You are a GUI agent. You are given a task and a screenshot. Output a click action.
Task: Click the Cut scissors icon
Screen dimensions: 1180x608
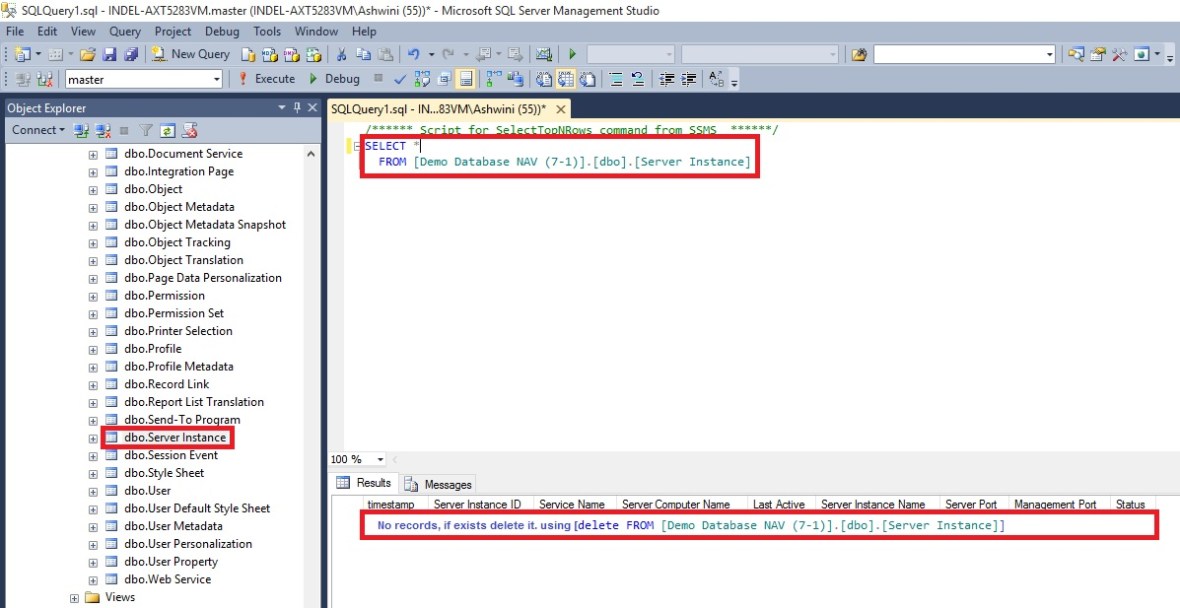(342, 54)
